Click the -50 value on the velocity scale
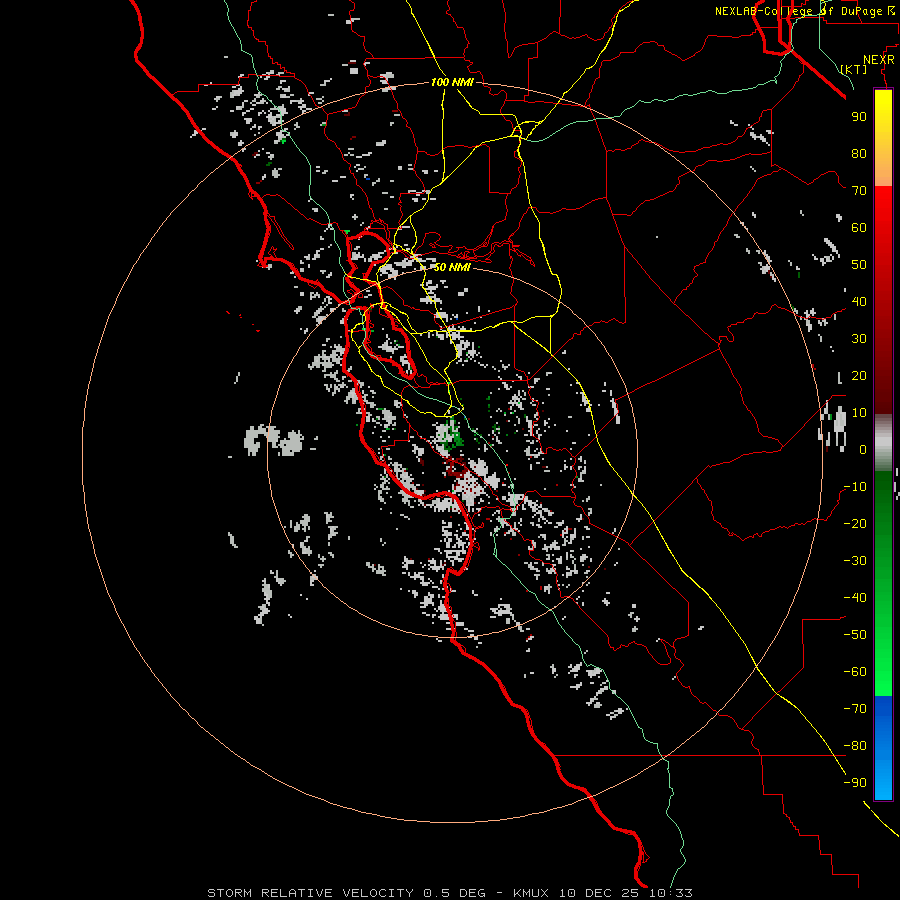The image size is (900, 900). 855,635
